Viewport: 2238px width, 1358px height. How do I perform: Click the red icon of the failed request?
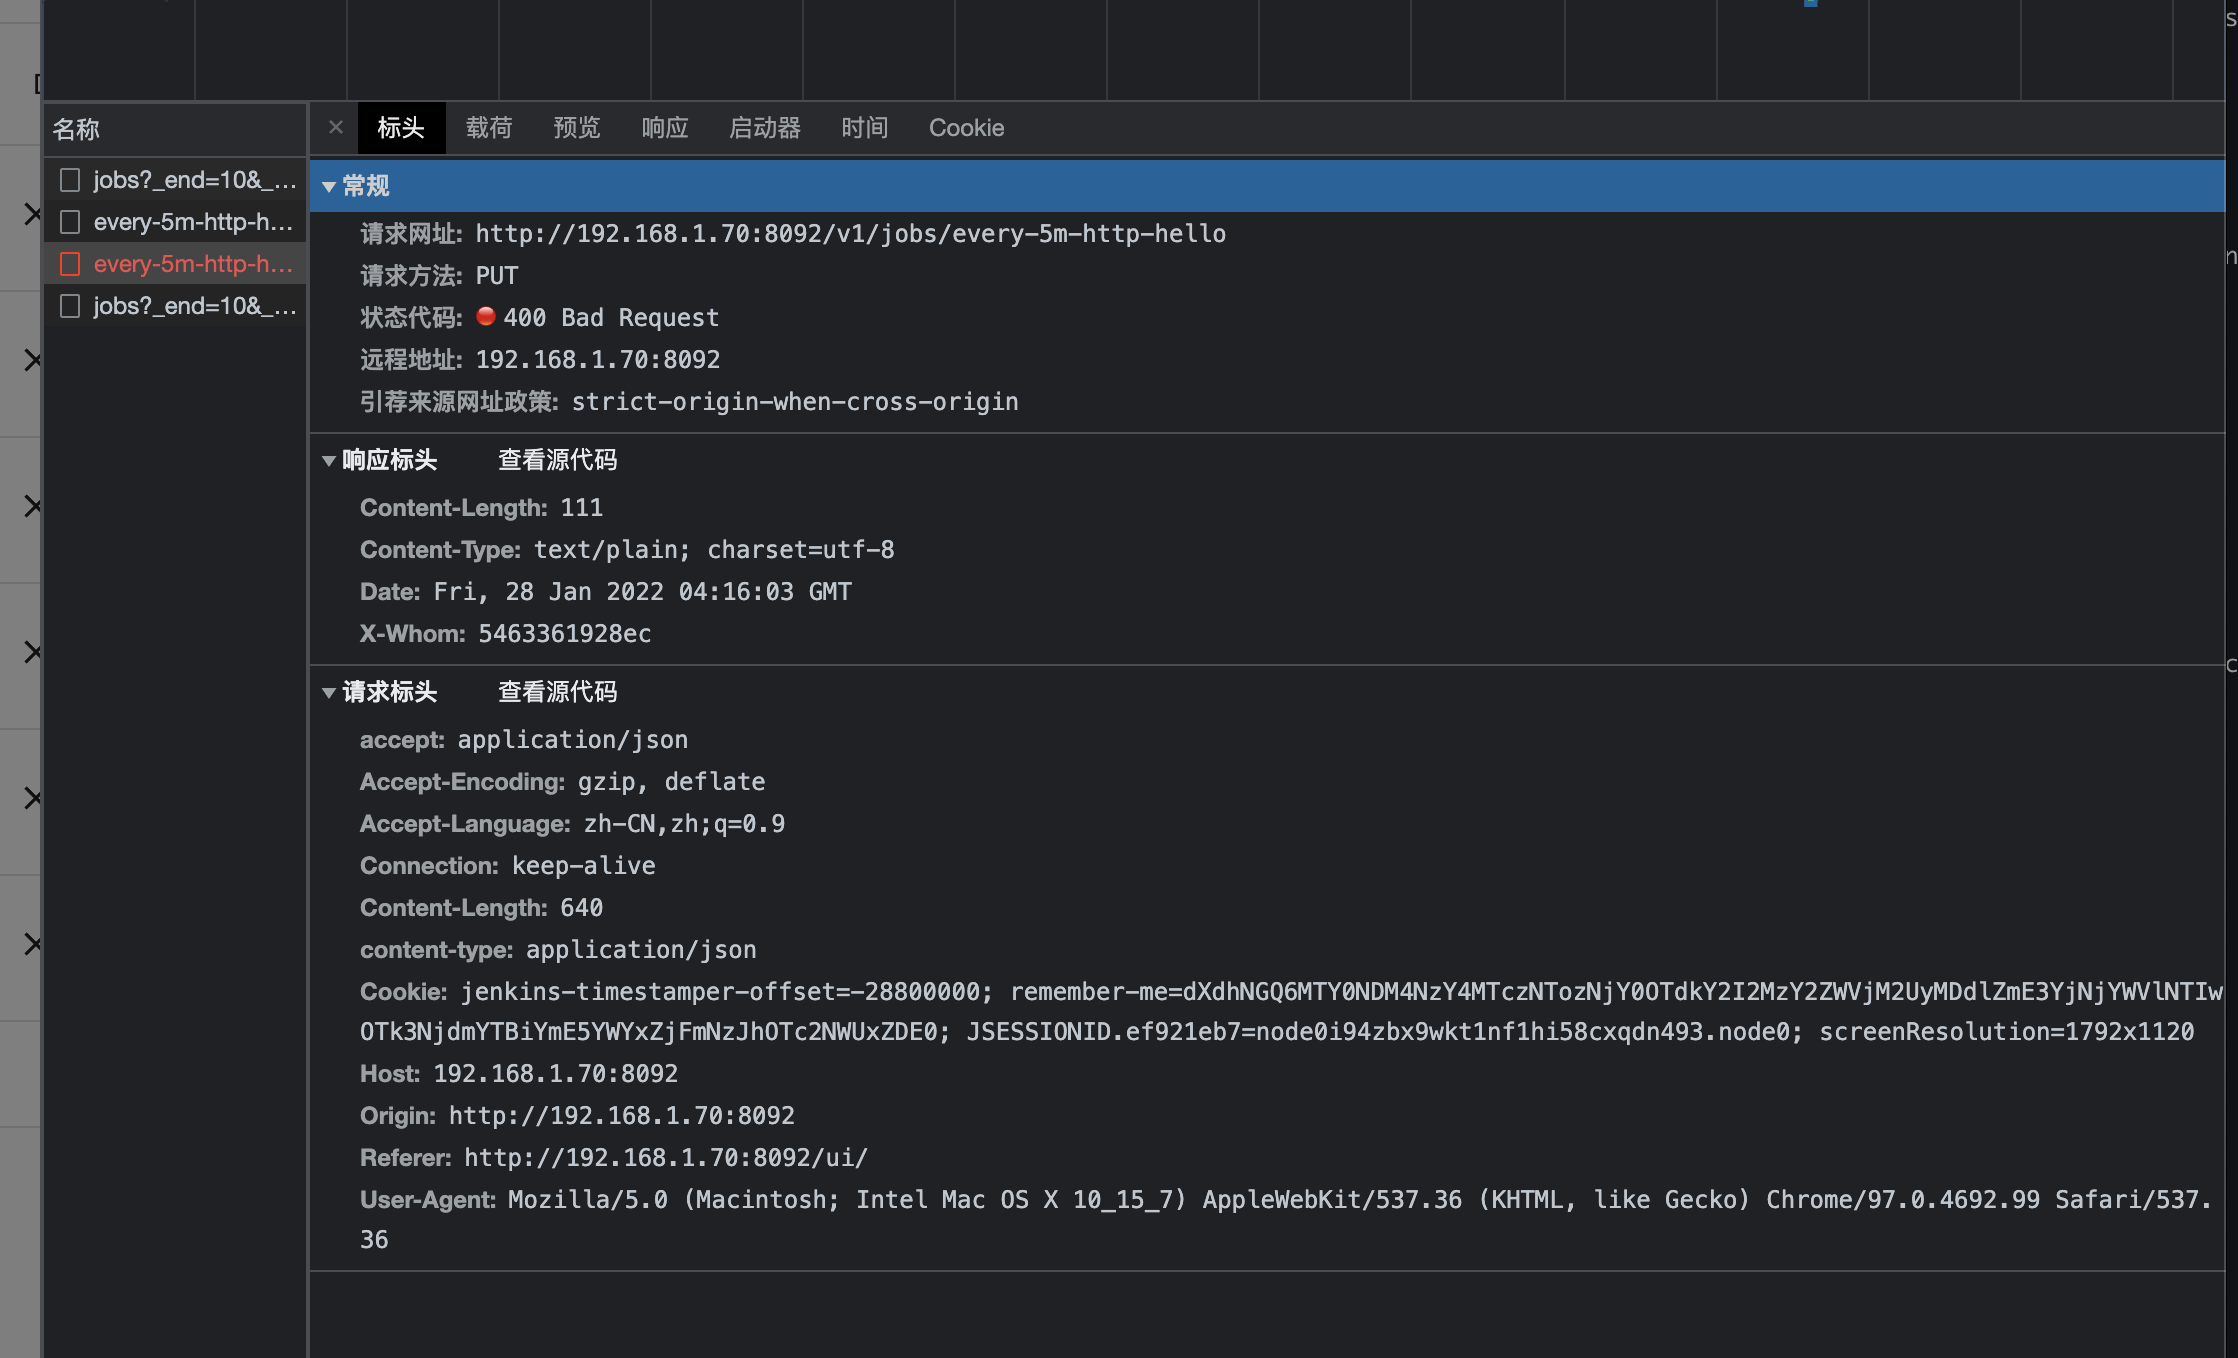[x=70, y=264]
